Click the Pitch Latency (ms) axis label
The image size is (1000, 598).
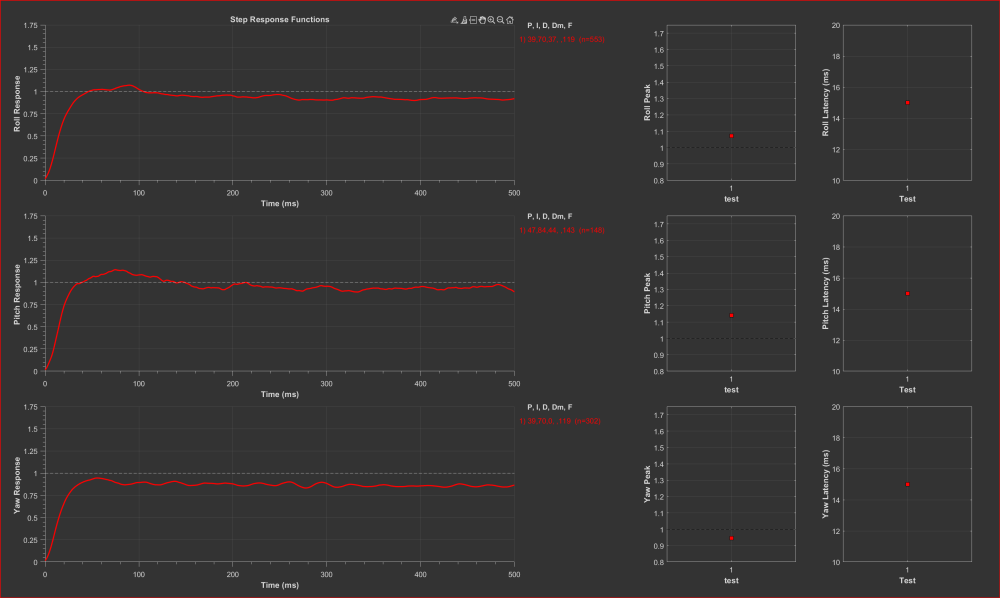point(826,294)
